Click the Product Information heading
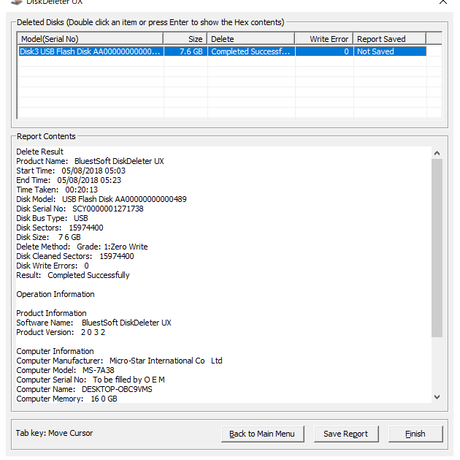This screenshot has width=460, height=460. (51, 313)
